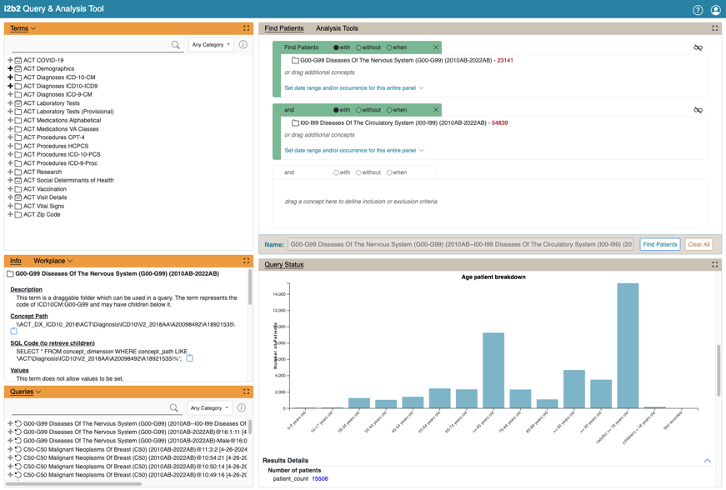Image resolution: width=726 pixels, height=490 pixels.
Task: Switch to the Analysis Tools tab
Action: tap(336, 29)
